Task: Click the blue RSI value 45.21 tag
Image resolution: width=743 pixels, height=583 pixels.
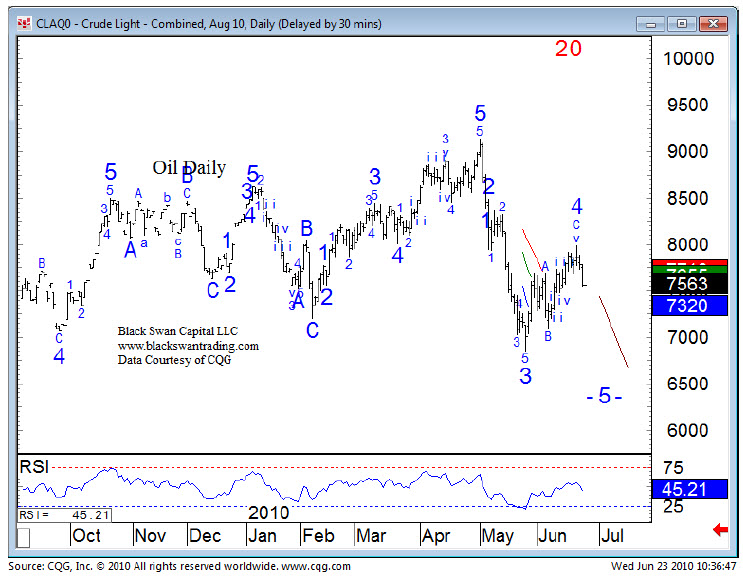Action: (689, 489)
